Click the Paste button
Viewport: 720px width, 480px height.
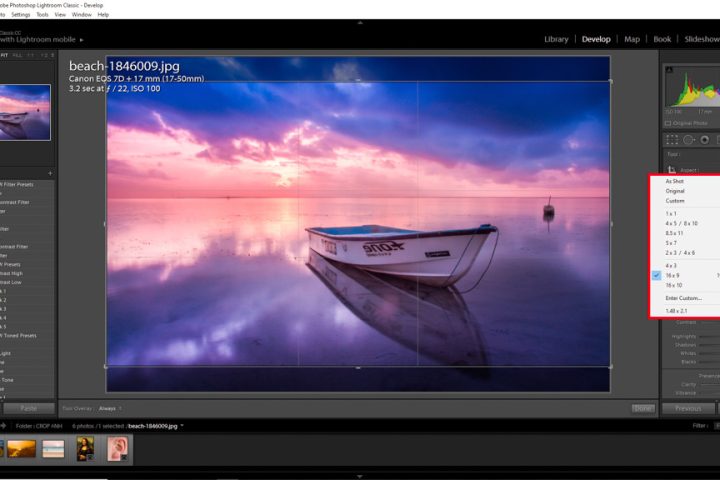[x=29, y=408]
